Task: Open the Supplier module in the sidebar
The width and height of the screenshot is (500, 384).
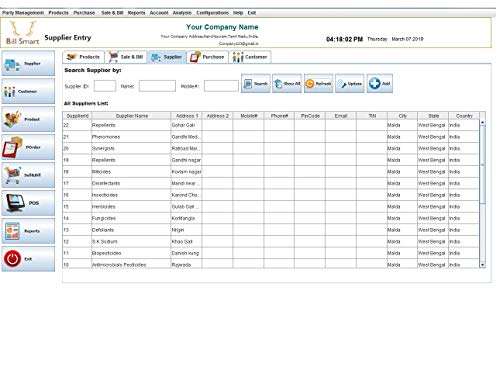Action: pos(28,63)
